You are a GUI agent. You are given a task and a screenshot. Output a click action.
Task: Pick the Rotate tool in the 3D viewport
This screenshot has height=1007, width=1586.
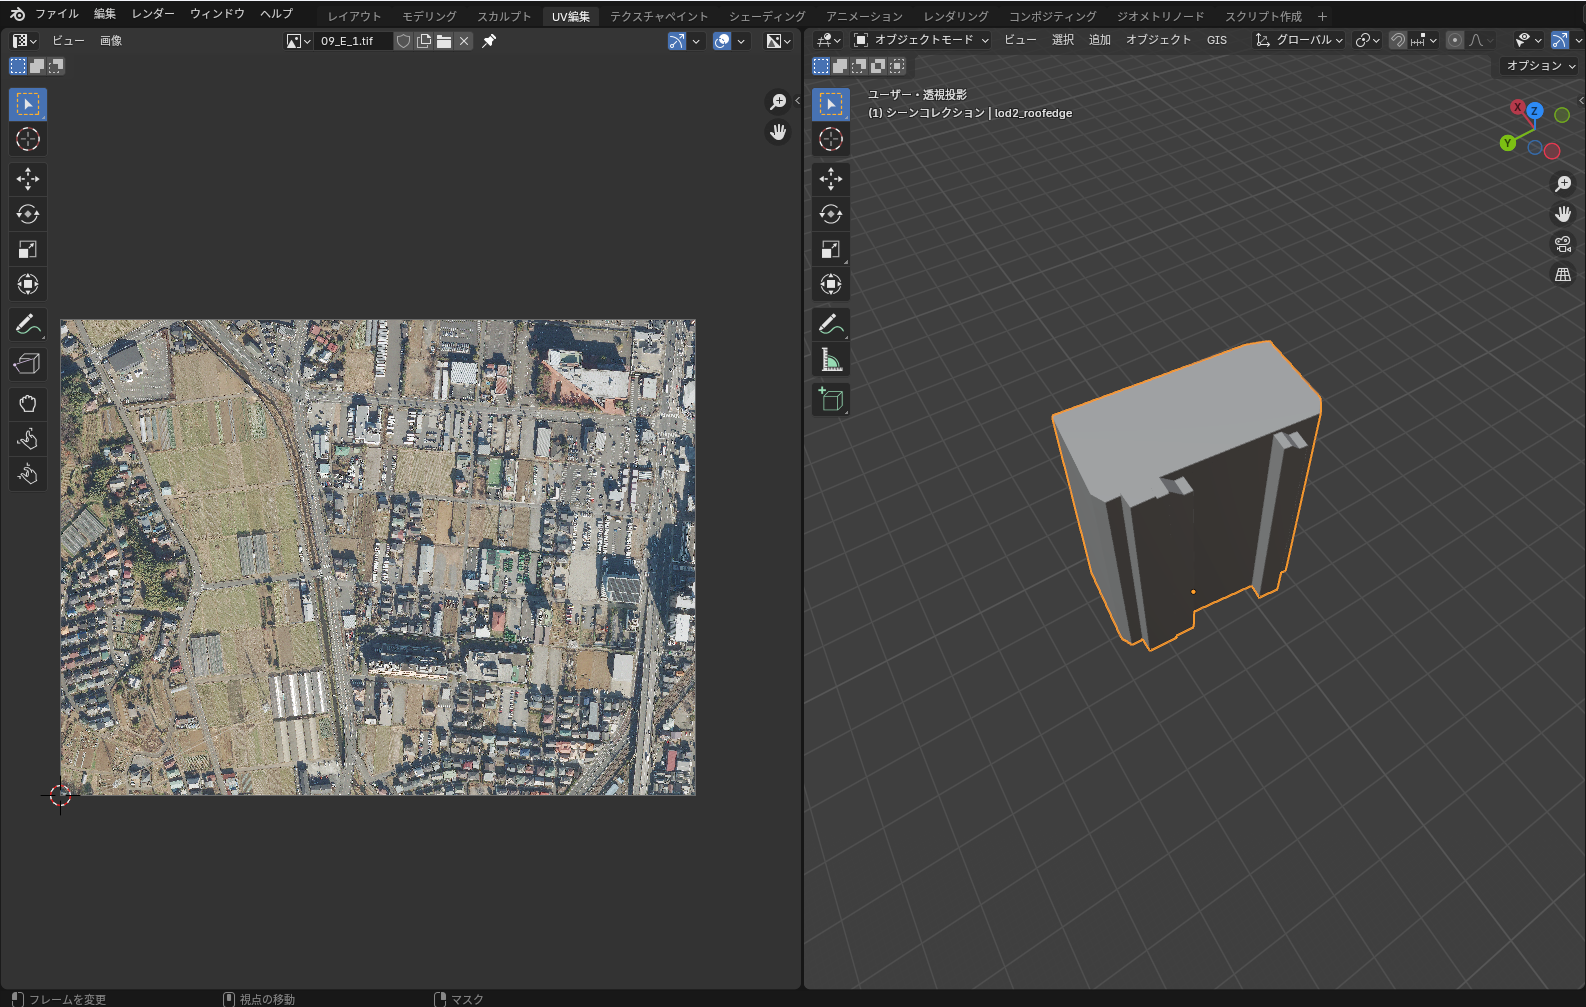[830, 214]
